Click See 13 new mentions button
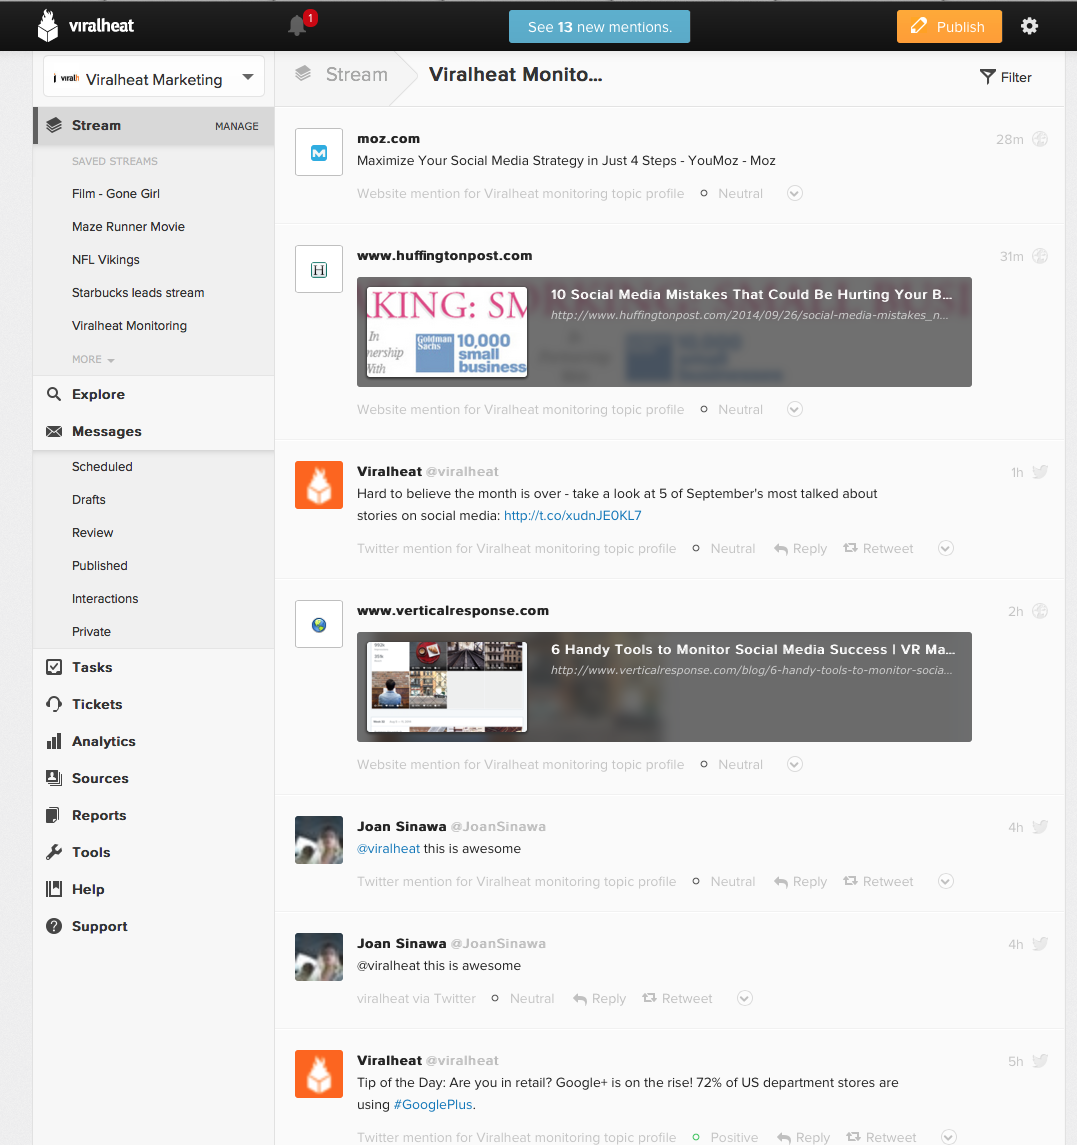 [x=599, y=27]
